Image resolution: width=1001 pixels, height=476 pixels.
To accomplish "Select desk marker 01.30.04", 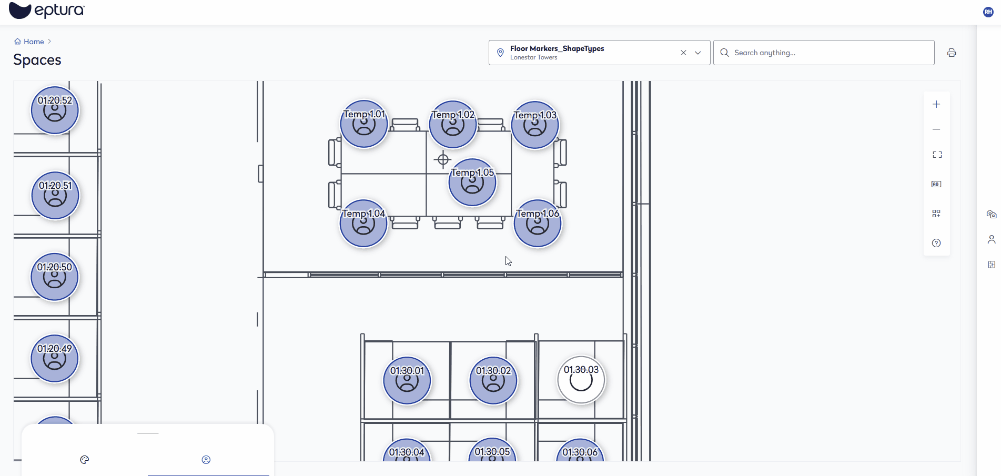I will 407,449.
